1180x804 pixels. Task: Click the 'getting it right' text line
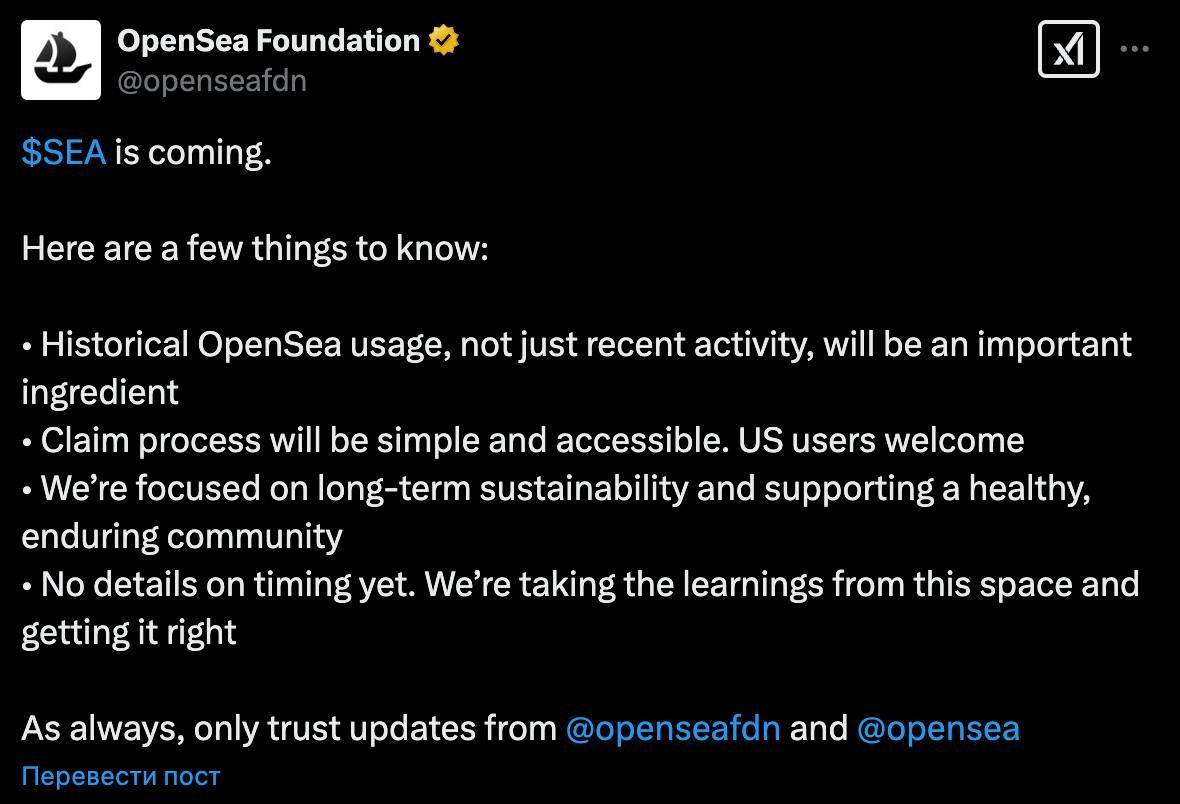click(x=129, y=633)
